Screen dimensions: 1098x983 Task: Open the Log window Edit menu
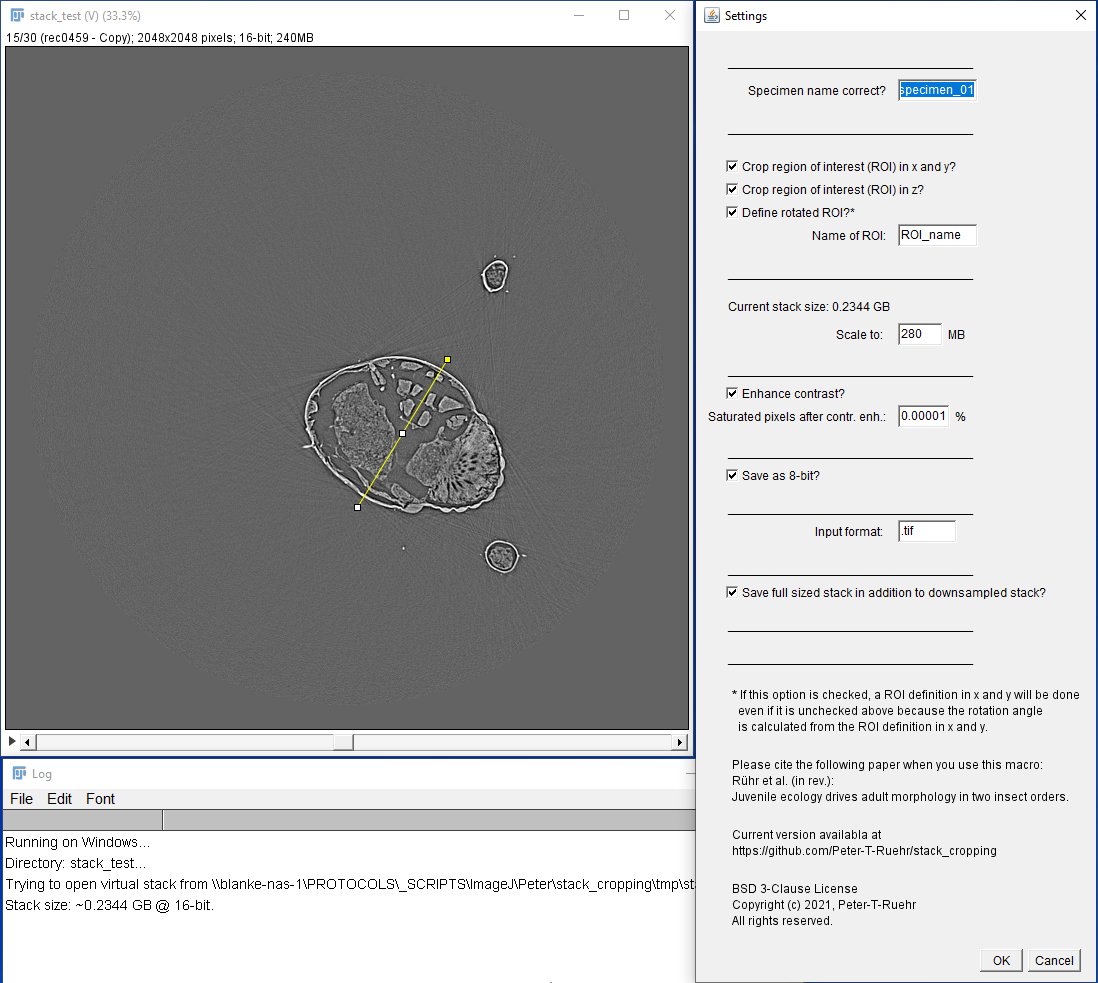click(60, 799)
